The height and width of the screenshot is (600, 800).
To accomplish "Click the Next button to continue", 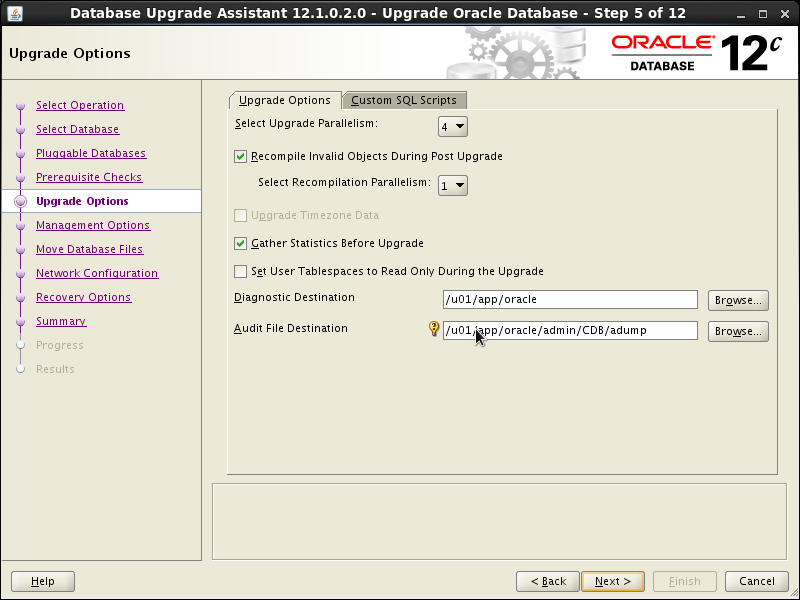I will 612,581.
